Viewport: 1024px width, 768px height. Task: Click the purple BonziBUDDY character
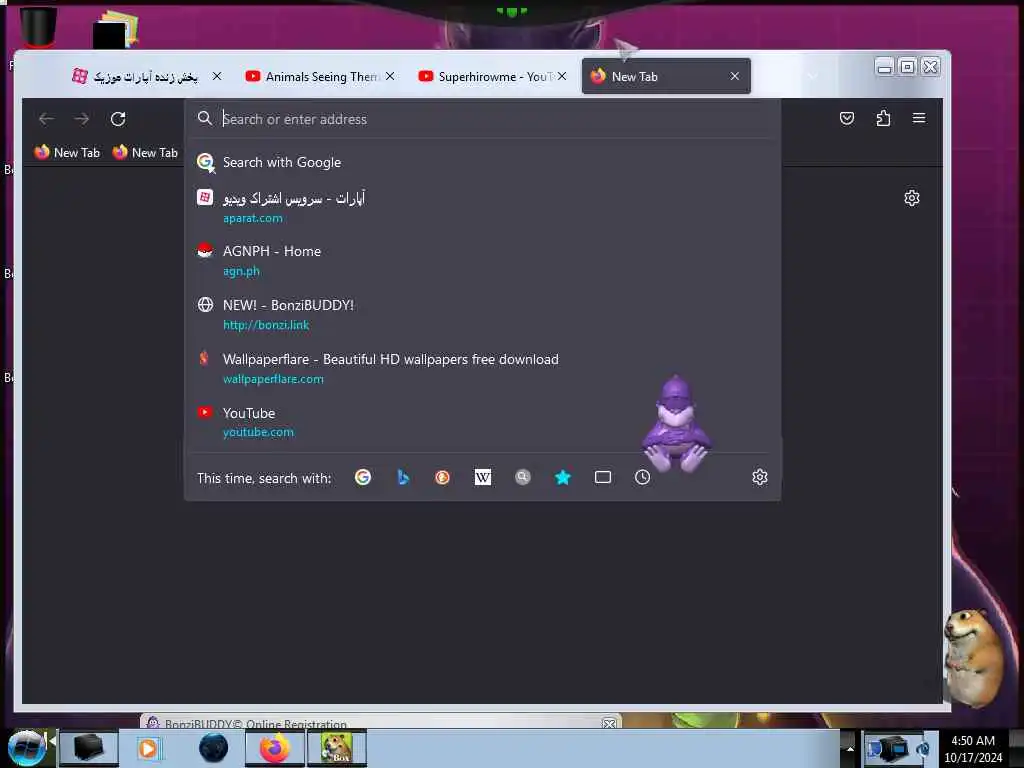tap(676, 424)
